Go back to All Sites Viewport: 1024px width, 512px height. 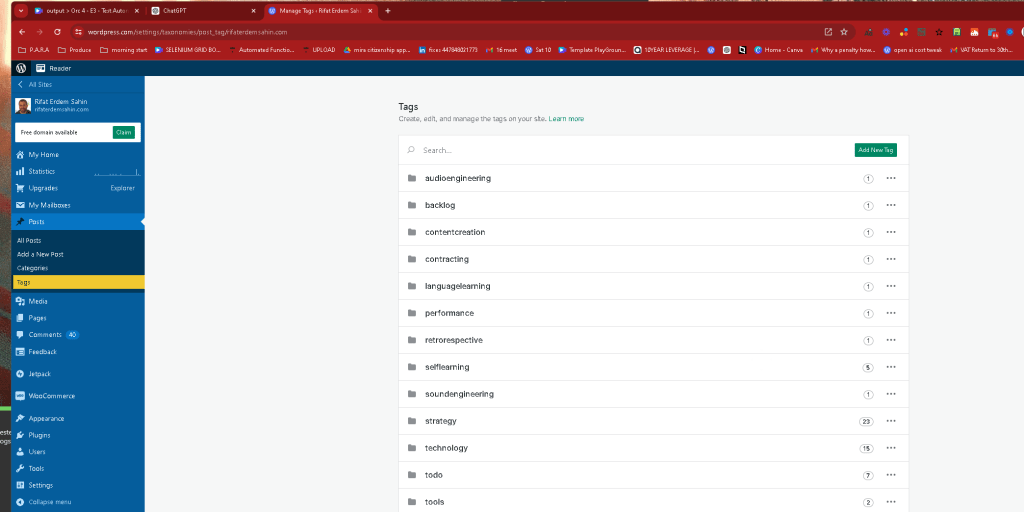tap(35, 84)
